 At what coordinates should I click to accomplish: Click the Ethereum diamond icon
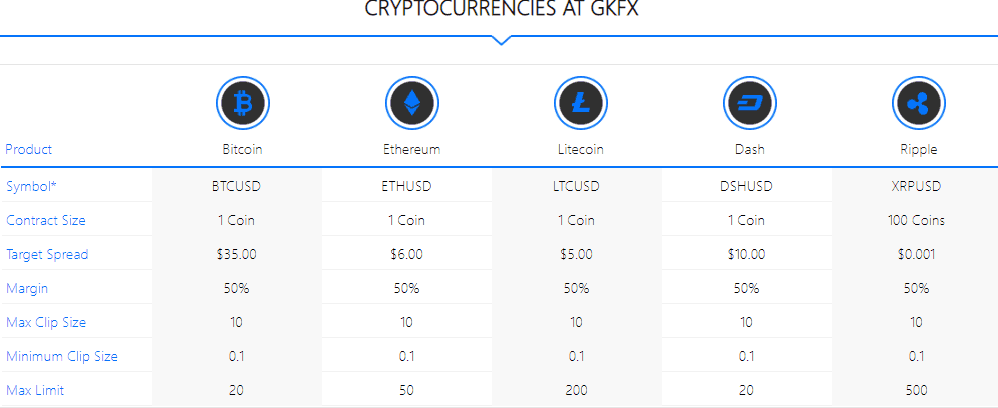pos(412,102)
